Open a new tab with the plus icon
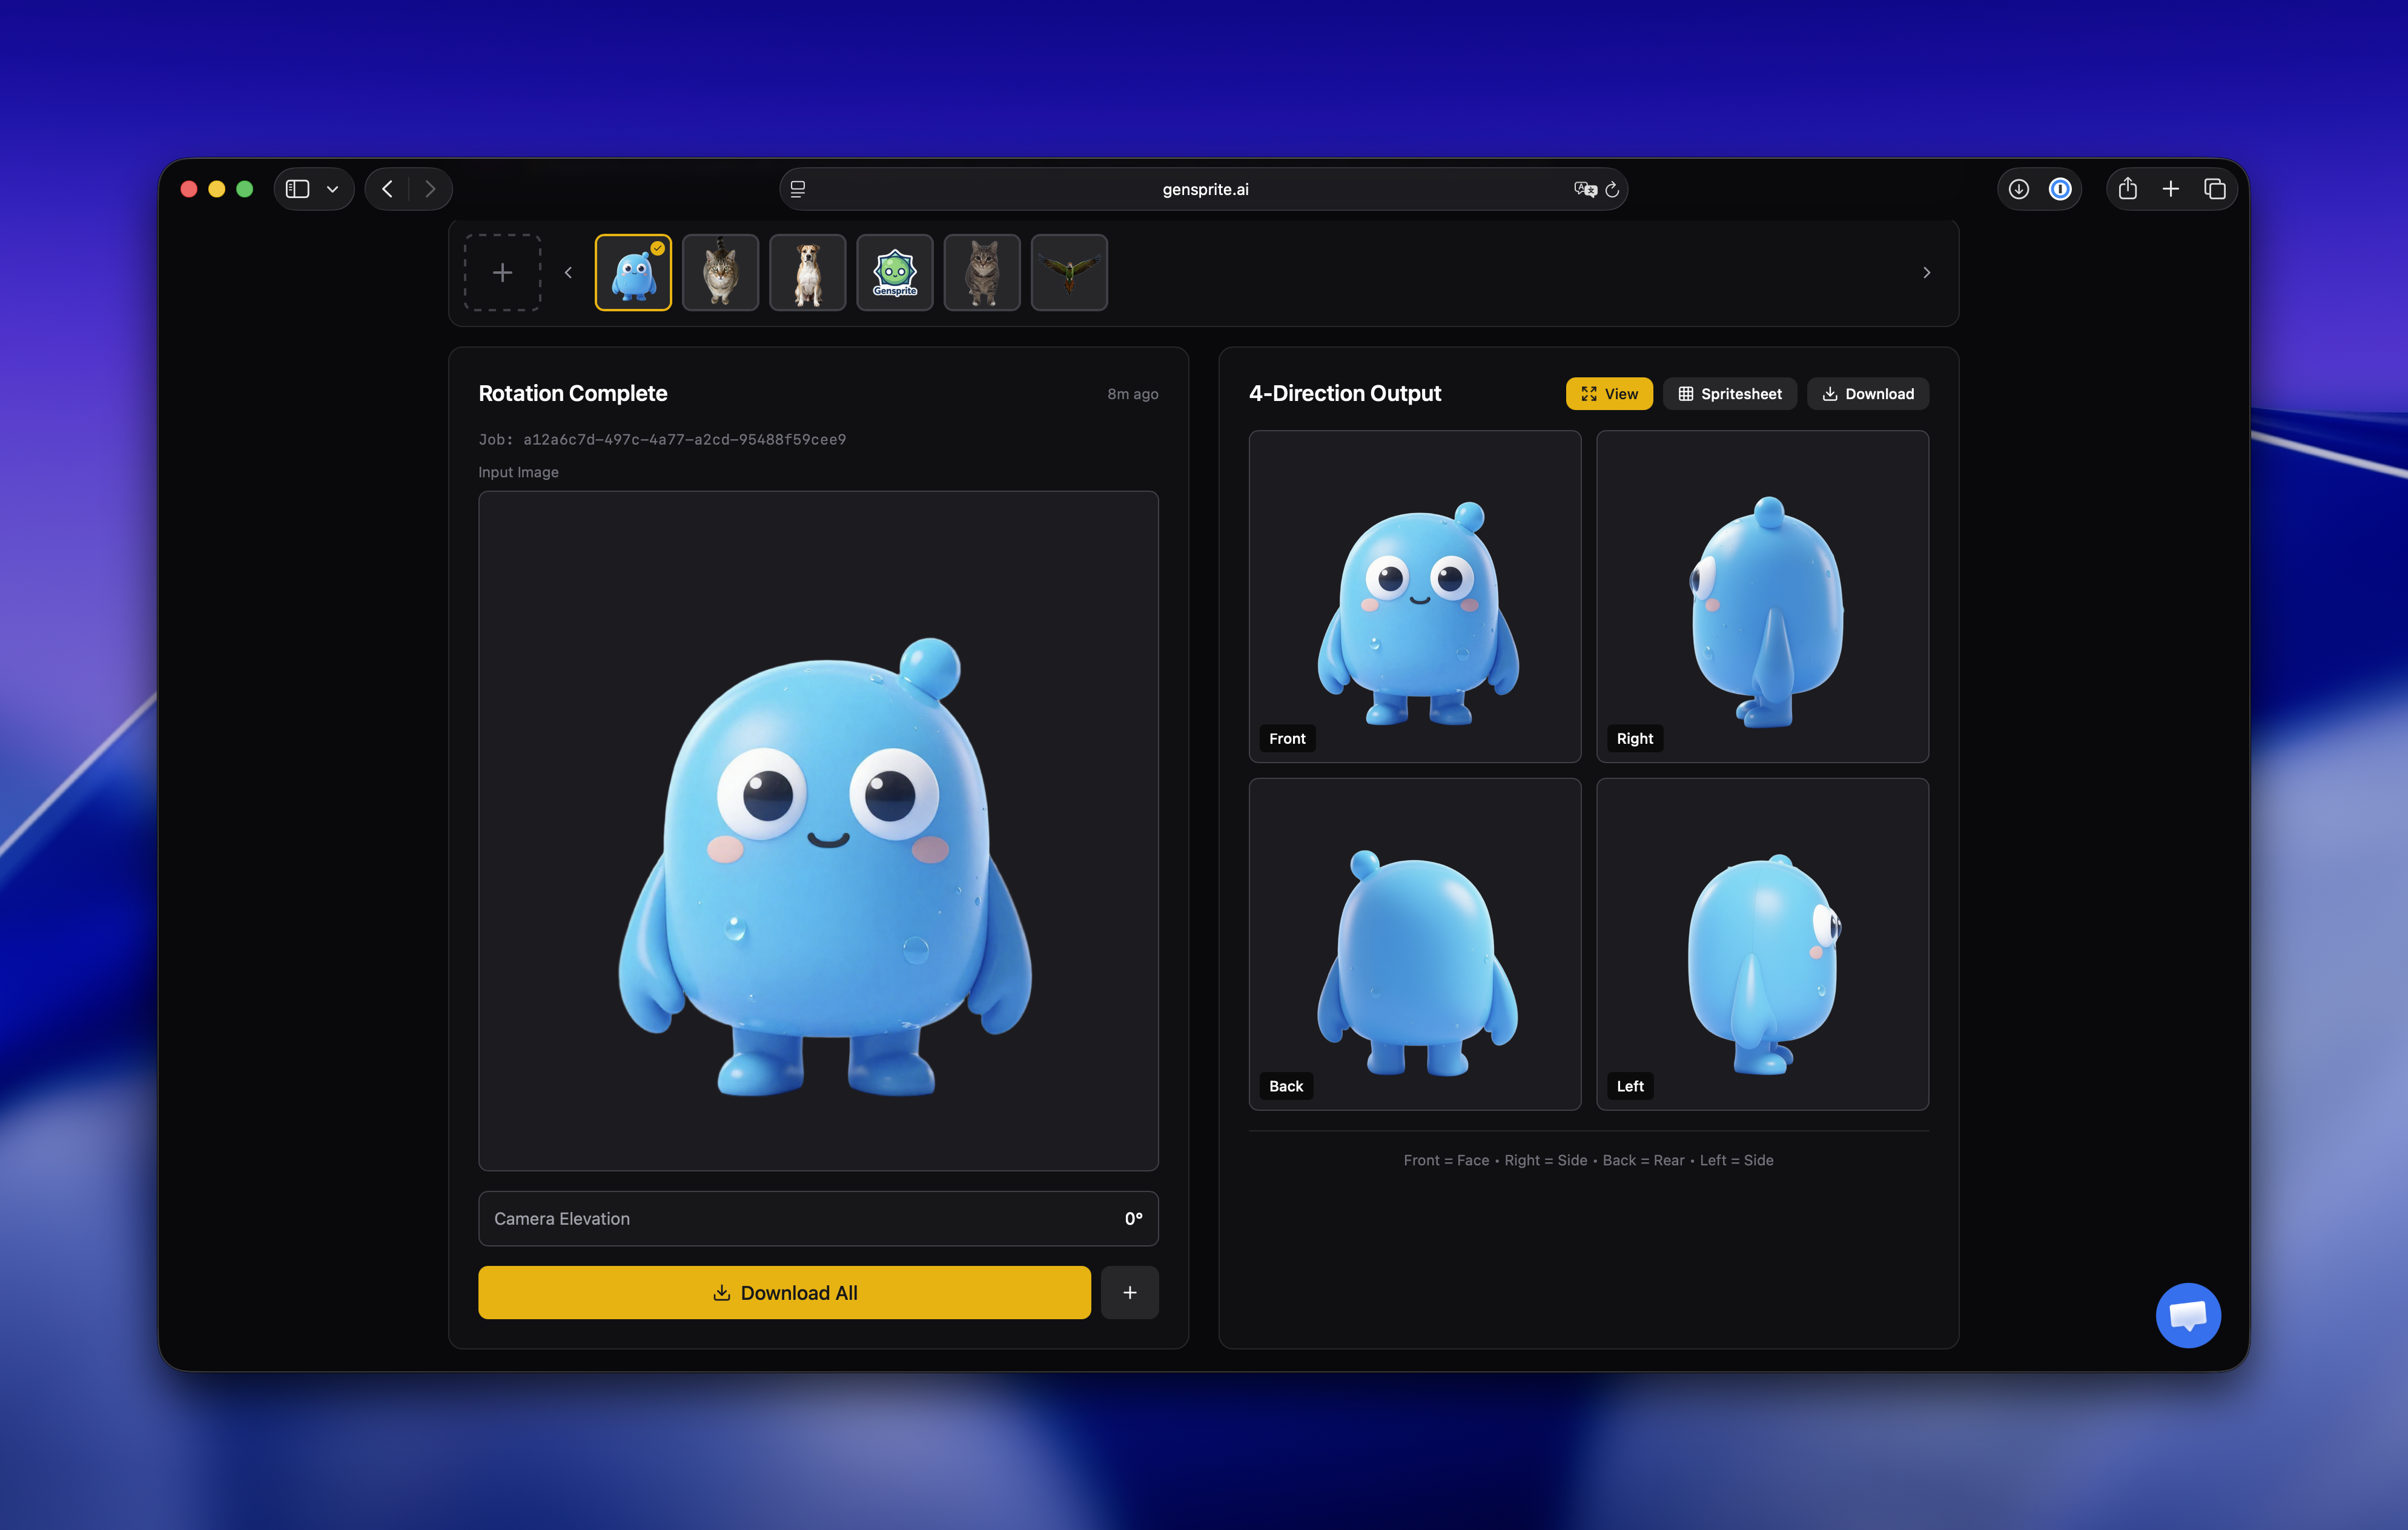The height and width of the screenshot is (1530, 2408). click(2171, 188)
